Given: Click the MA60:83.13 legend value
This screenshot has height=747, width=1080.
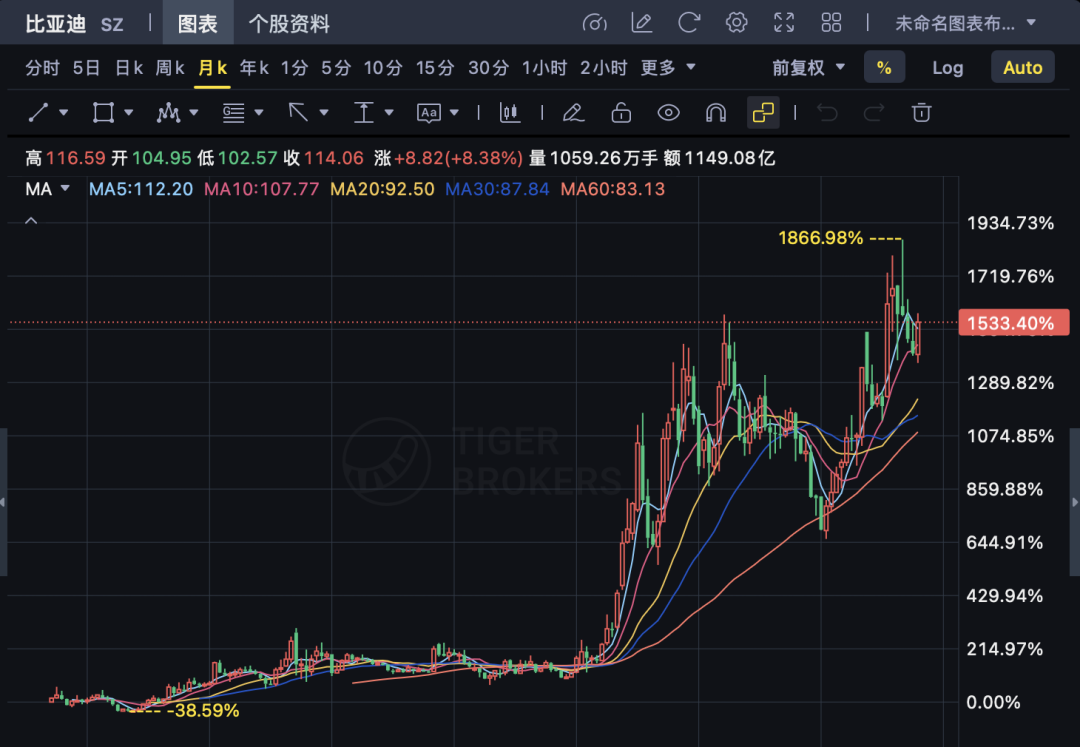Looking at the screenshot, I should pyautogui.click(x=612, y=189).
